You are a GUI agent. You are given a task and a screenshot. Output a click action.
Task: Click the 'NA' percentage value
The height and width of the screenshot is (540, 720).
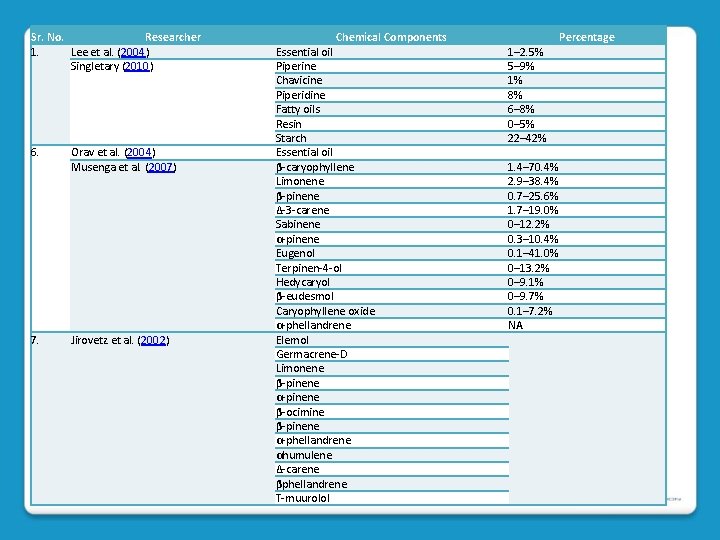pos(515,326)
